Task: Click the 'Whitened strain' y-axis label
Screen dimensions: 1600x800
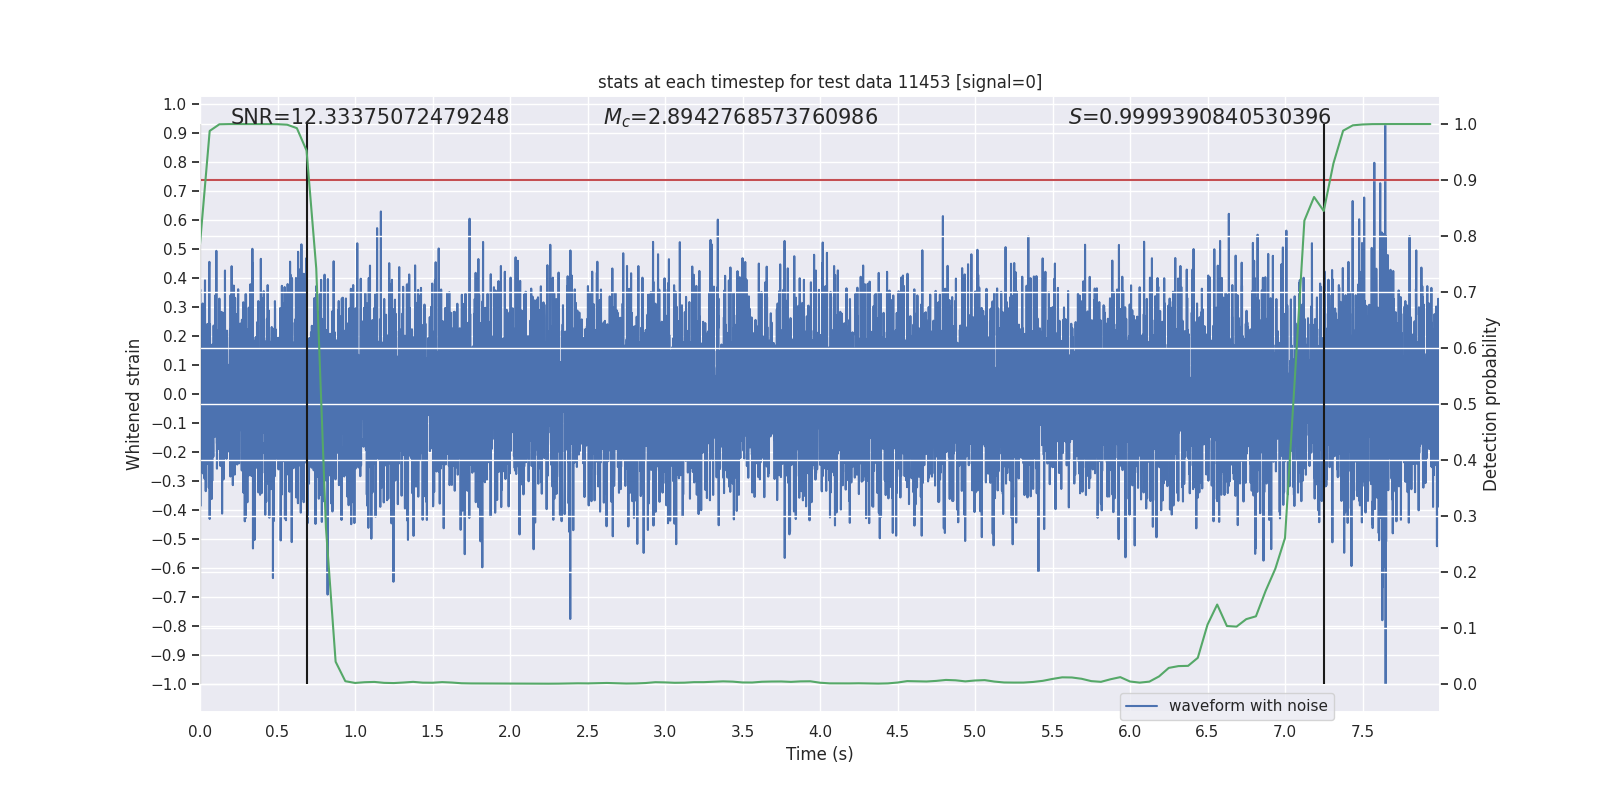Action: 134,404
